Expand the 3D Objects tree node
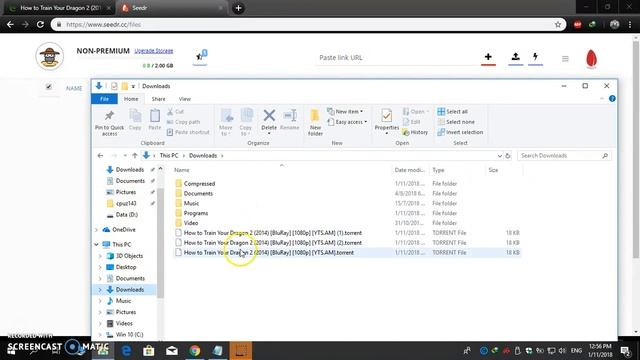The height and width of the screenshot is (360, 640). pyautogui.click(x=100, y=256)
